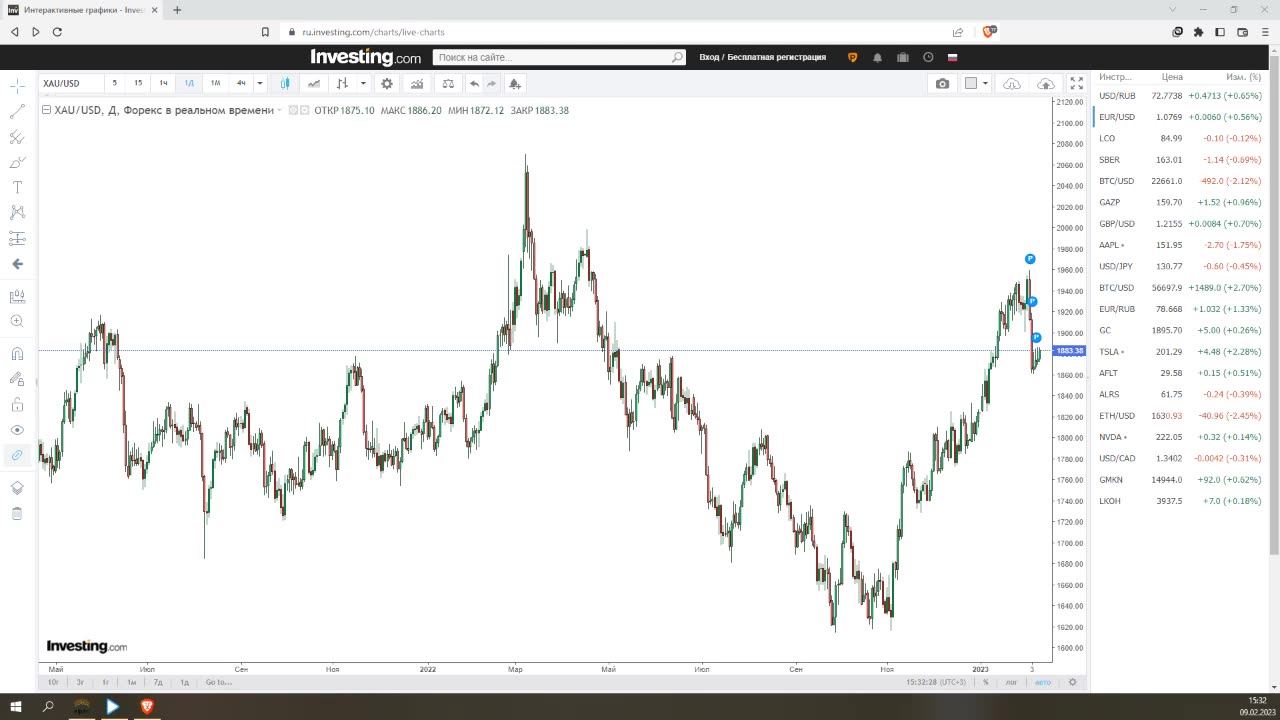Toggle percent scale button
The width and height of the screenshot is (1280, 720).
tap(985, 682)
